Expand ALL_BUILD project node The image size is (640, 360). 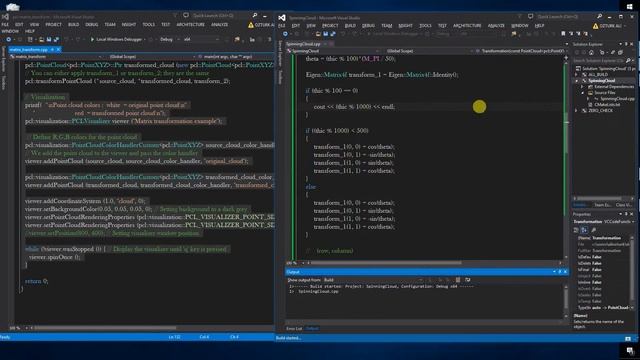click(x=576, y=75)
